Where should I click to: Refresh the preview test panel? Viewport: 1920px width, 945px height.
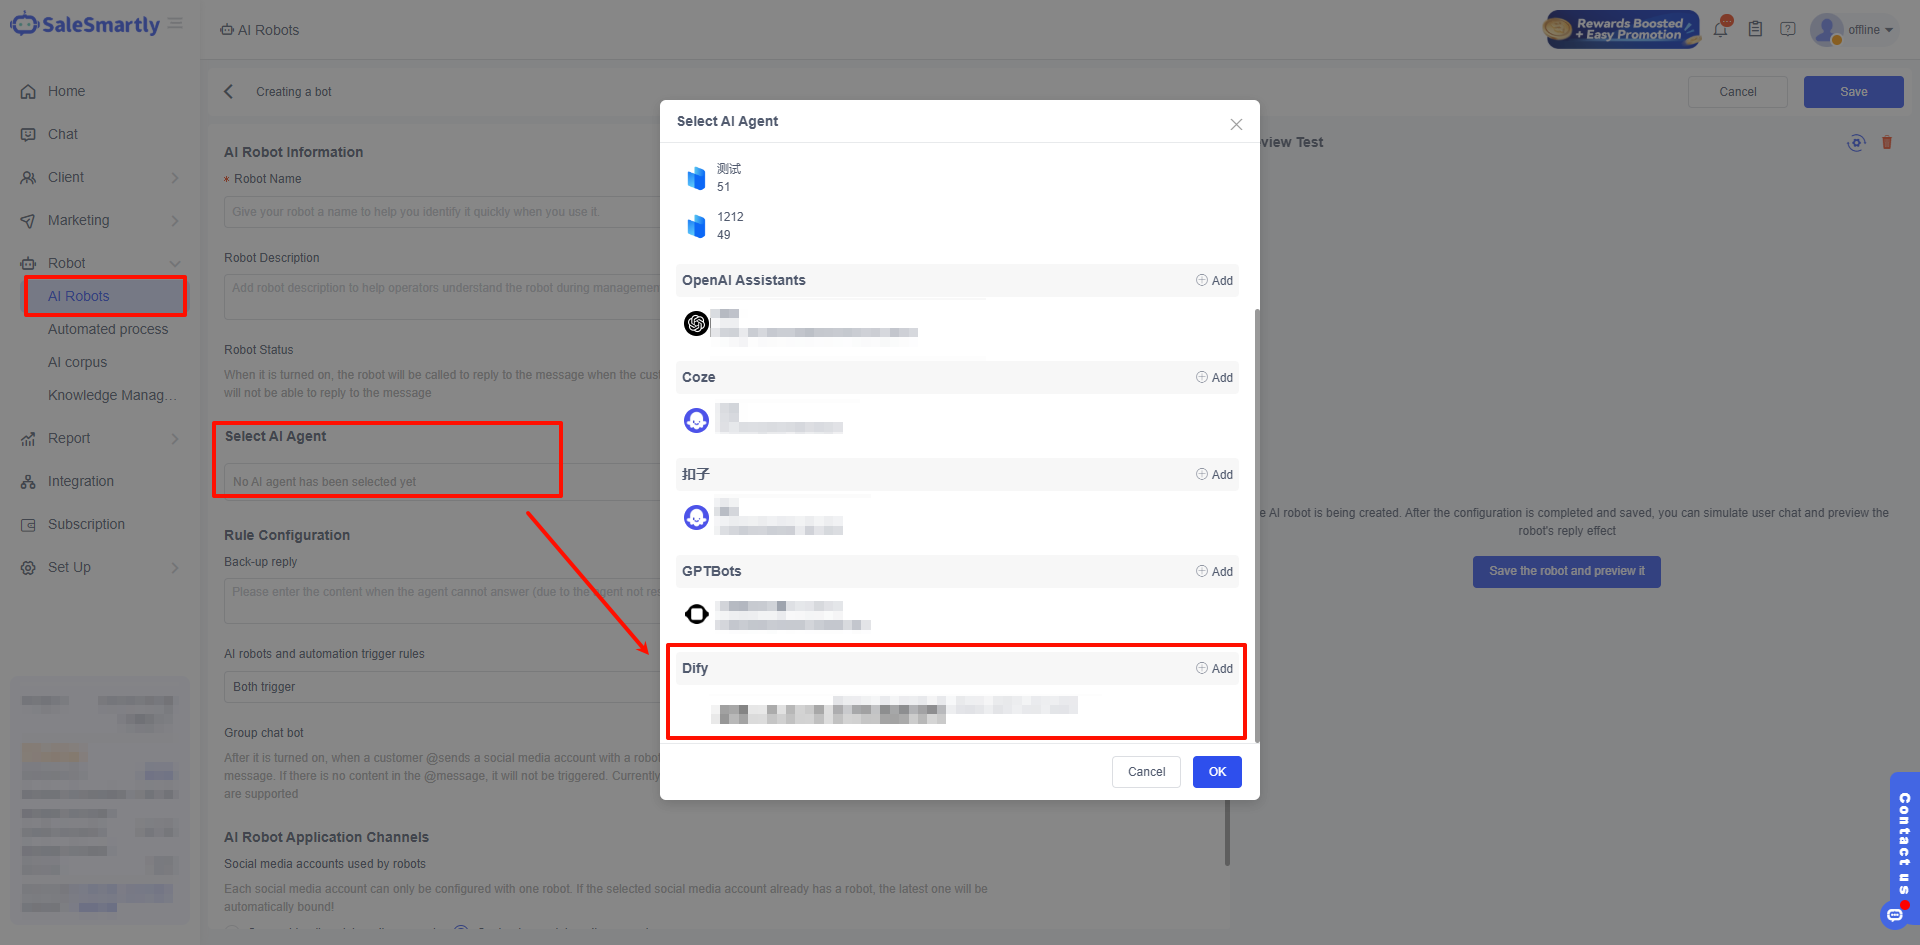coord(1856,143)
